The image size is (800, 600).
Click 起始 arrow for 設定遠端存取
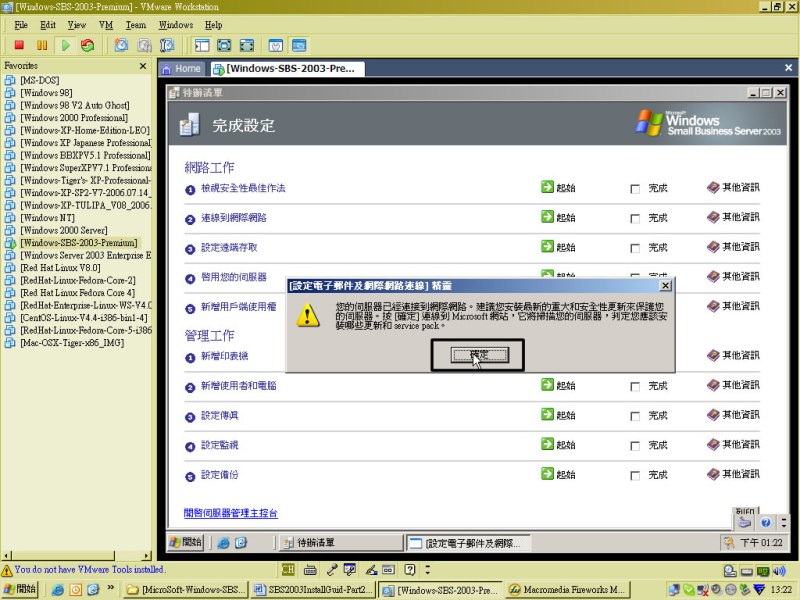click(547, 246)
